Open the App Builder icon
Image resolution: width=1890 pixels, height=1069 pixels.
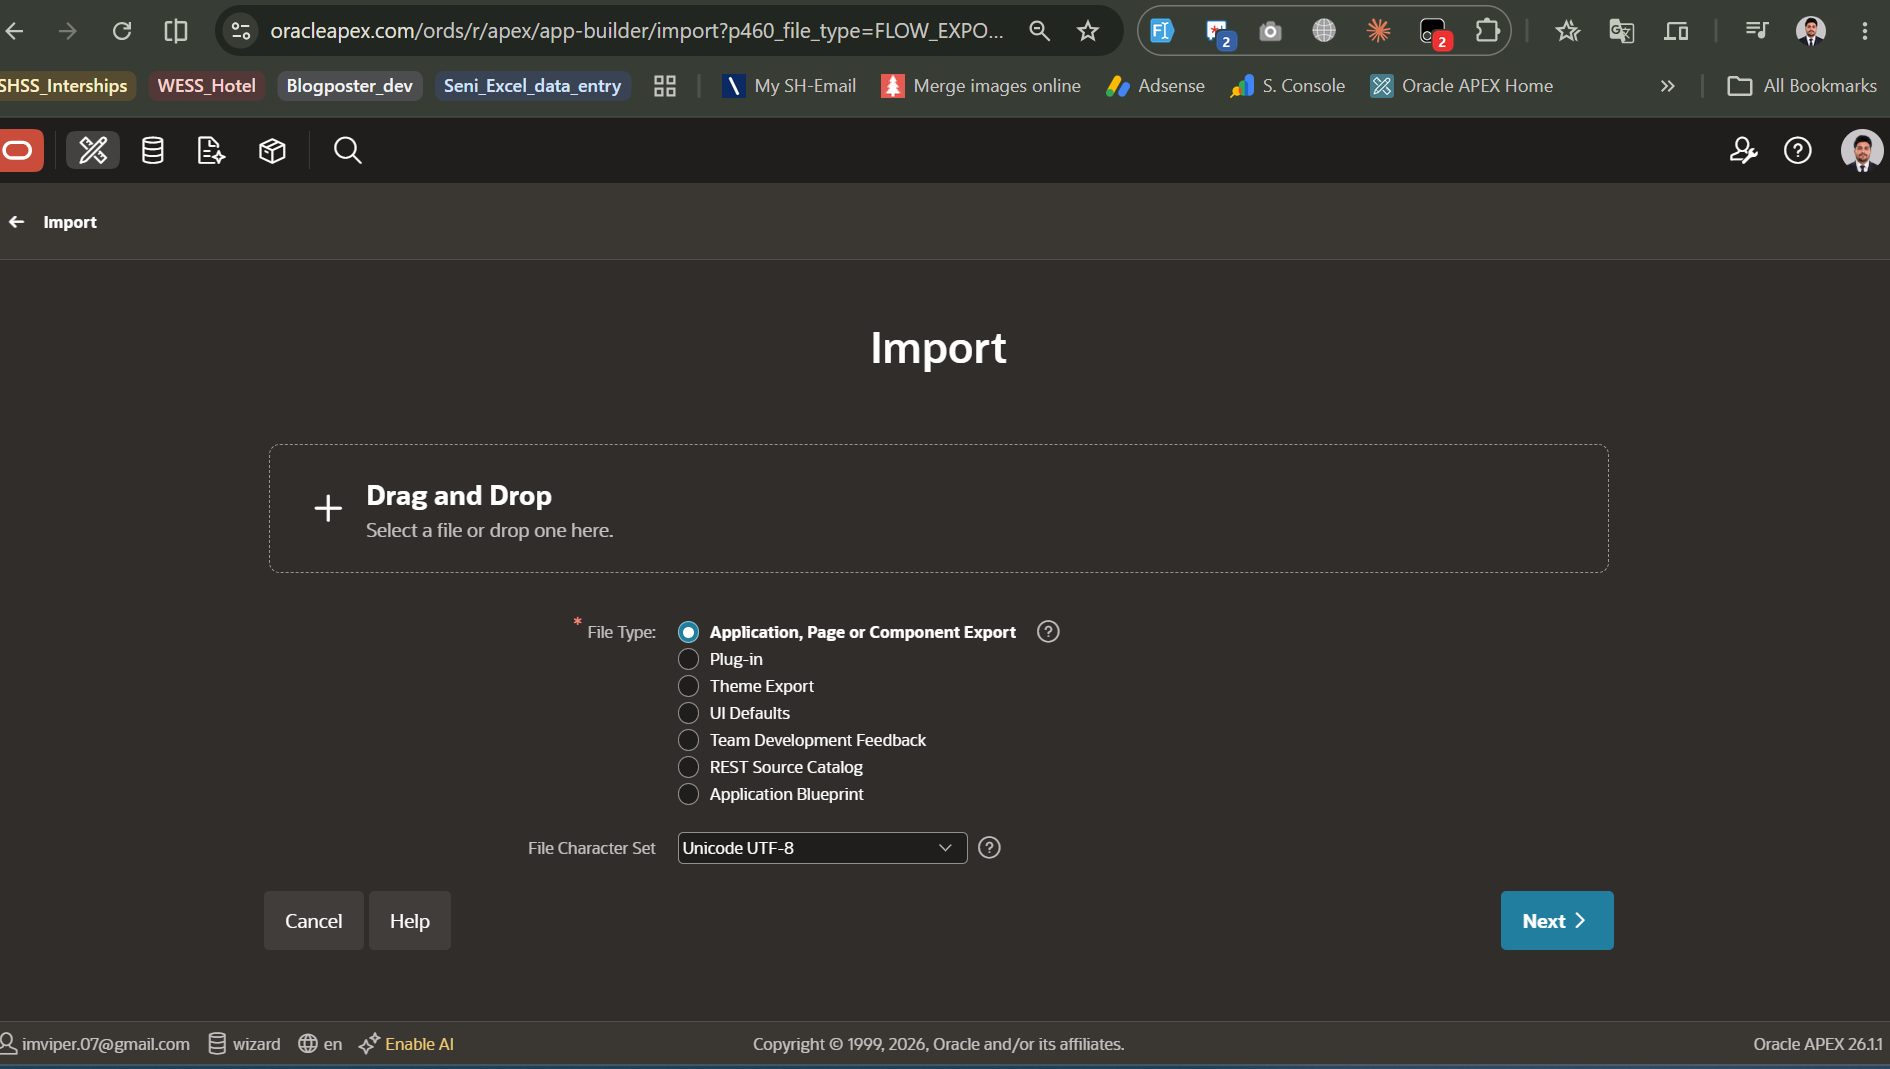[x=93, y=150]
